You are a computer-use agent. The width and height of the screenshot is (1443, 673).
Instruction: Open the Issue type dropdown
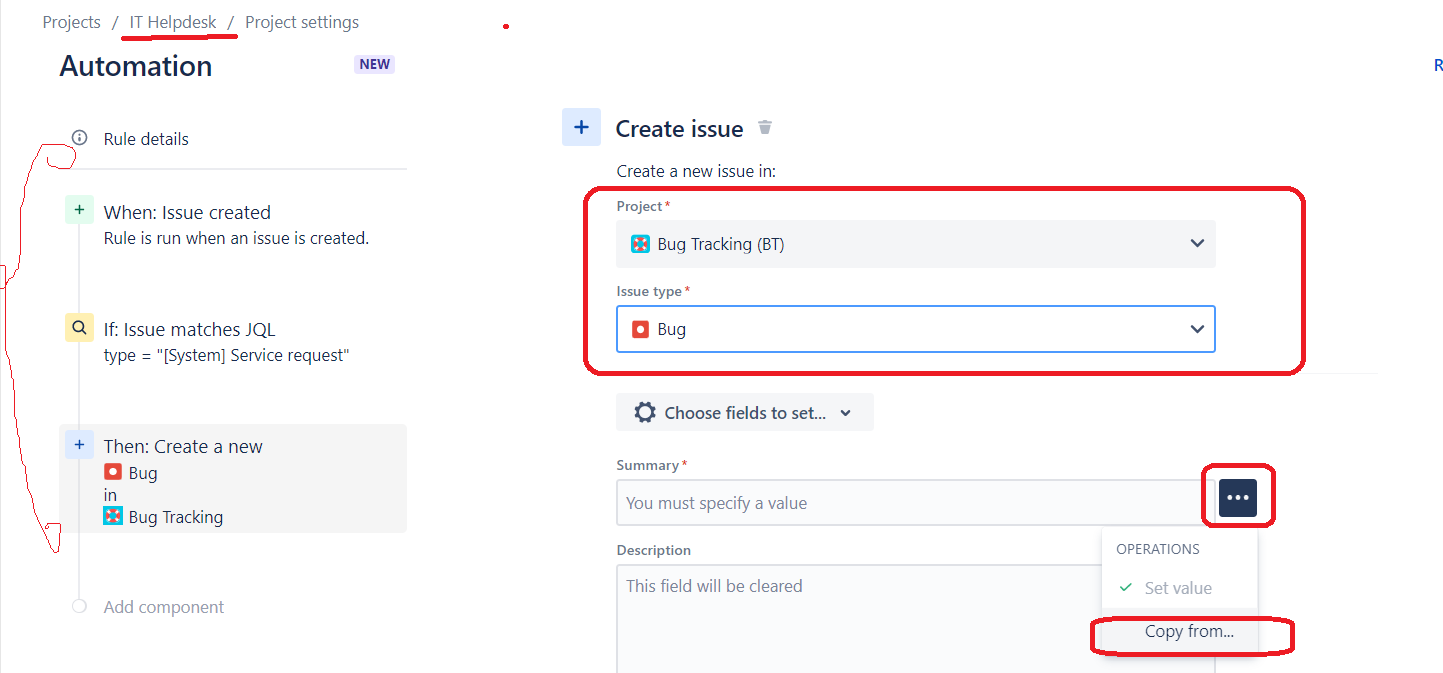click(x=916, y=329)
